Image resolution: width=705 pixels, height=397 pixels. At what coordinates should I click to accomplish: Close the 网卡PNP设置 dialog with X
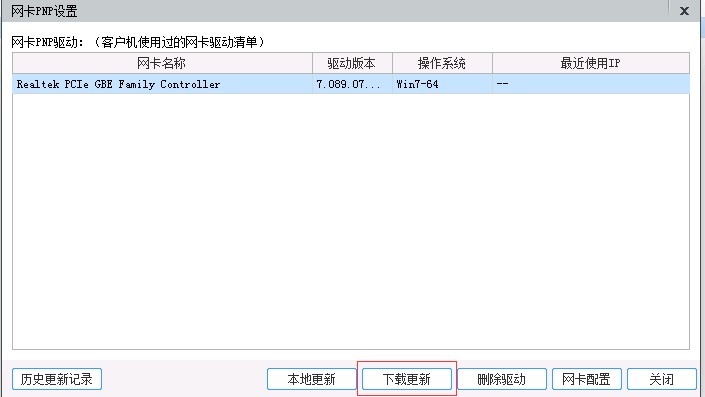click(684, 11)
